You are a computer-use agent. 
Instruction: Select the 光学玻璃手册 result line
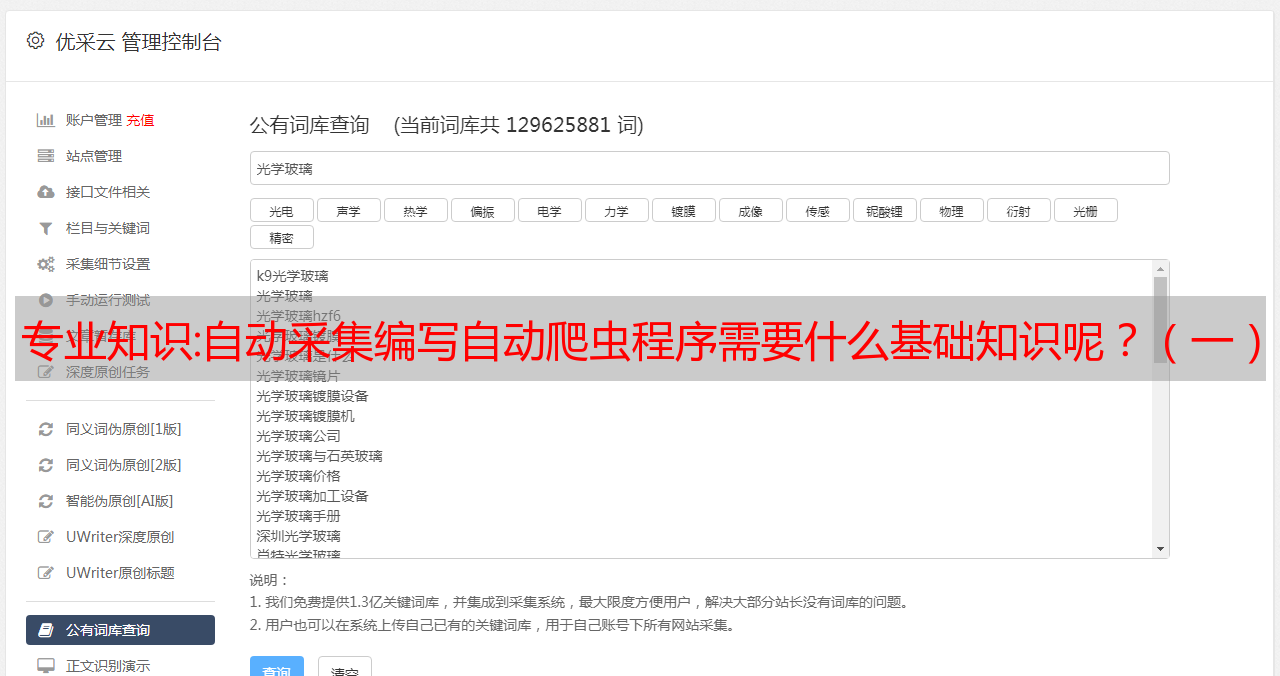pyautogui.click(x=298, y=516)
